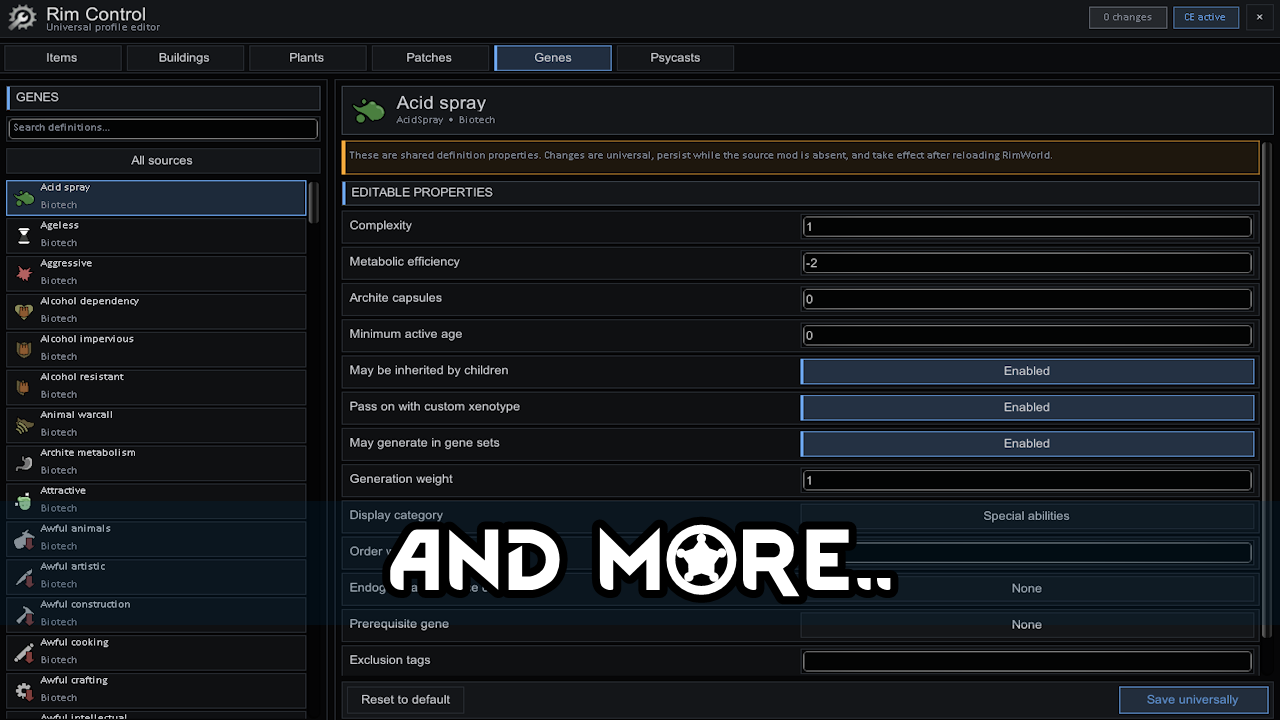Viewport: 1280px width, 720px height.
Task: Click the Awful artistic gene icon
Action: [24, 577]
